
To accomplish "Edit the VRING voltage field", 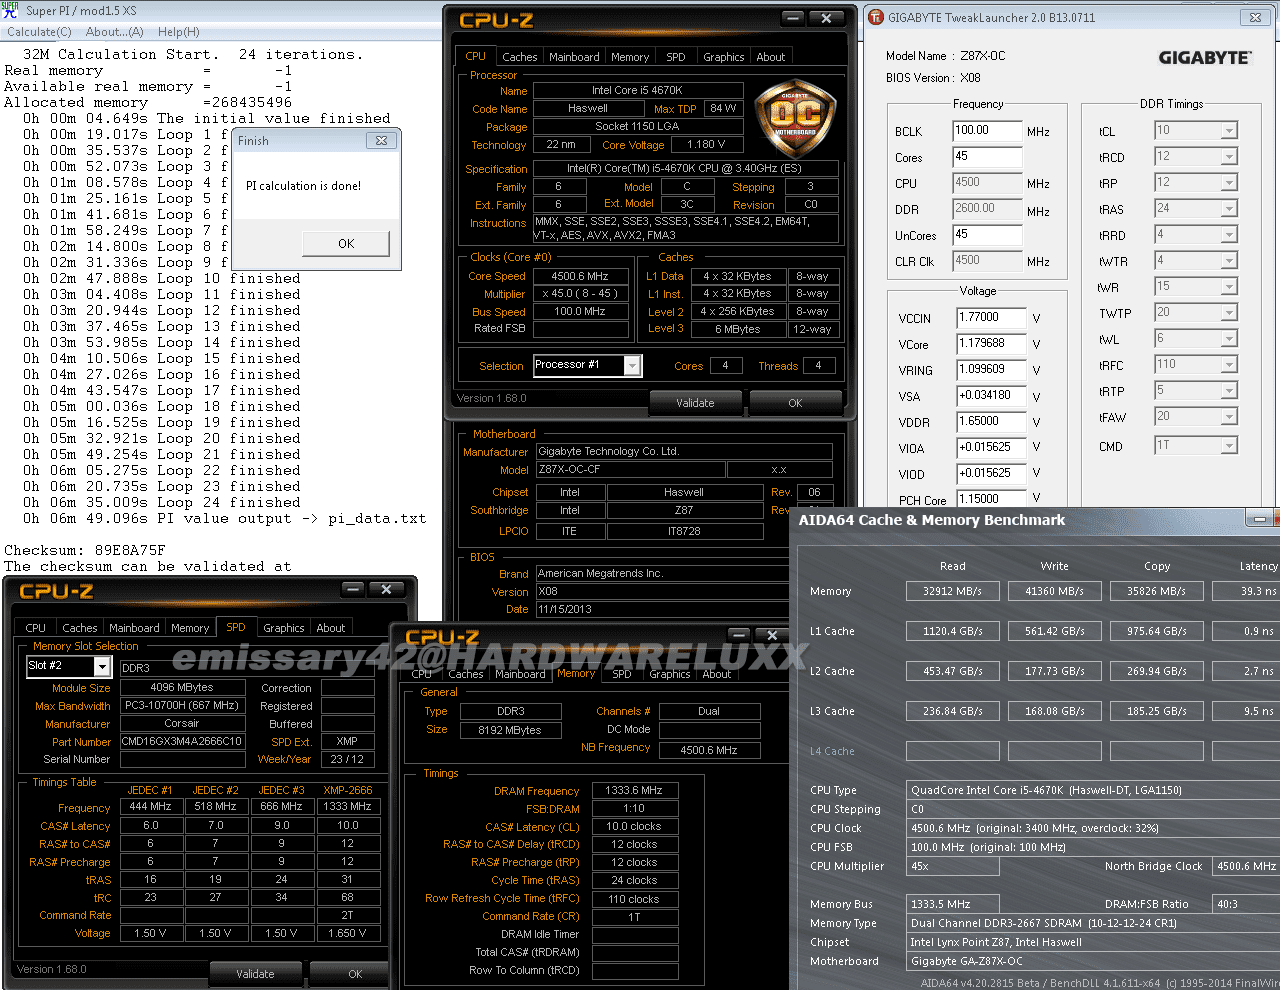I will click(991, 370).
